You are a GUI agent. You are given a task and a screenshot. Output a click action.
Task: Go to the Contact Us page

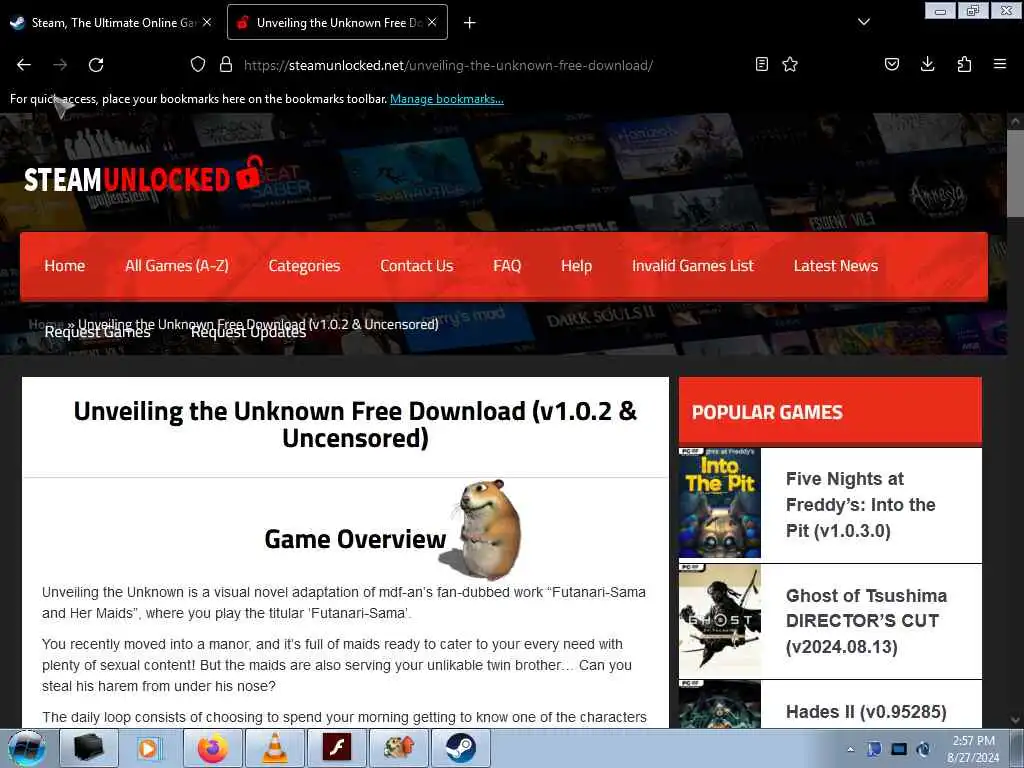[417, 266]
